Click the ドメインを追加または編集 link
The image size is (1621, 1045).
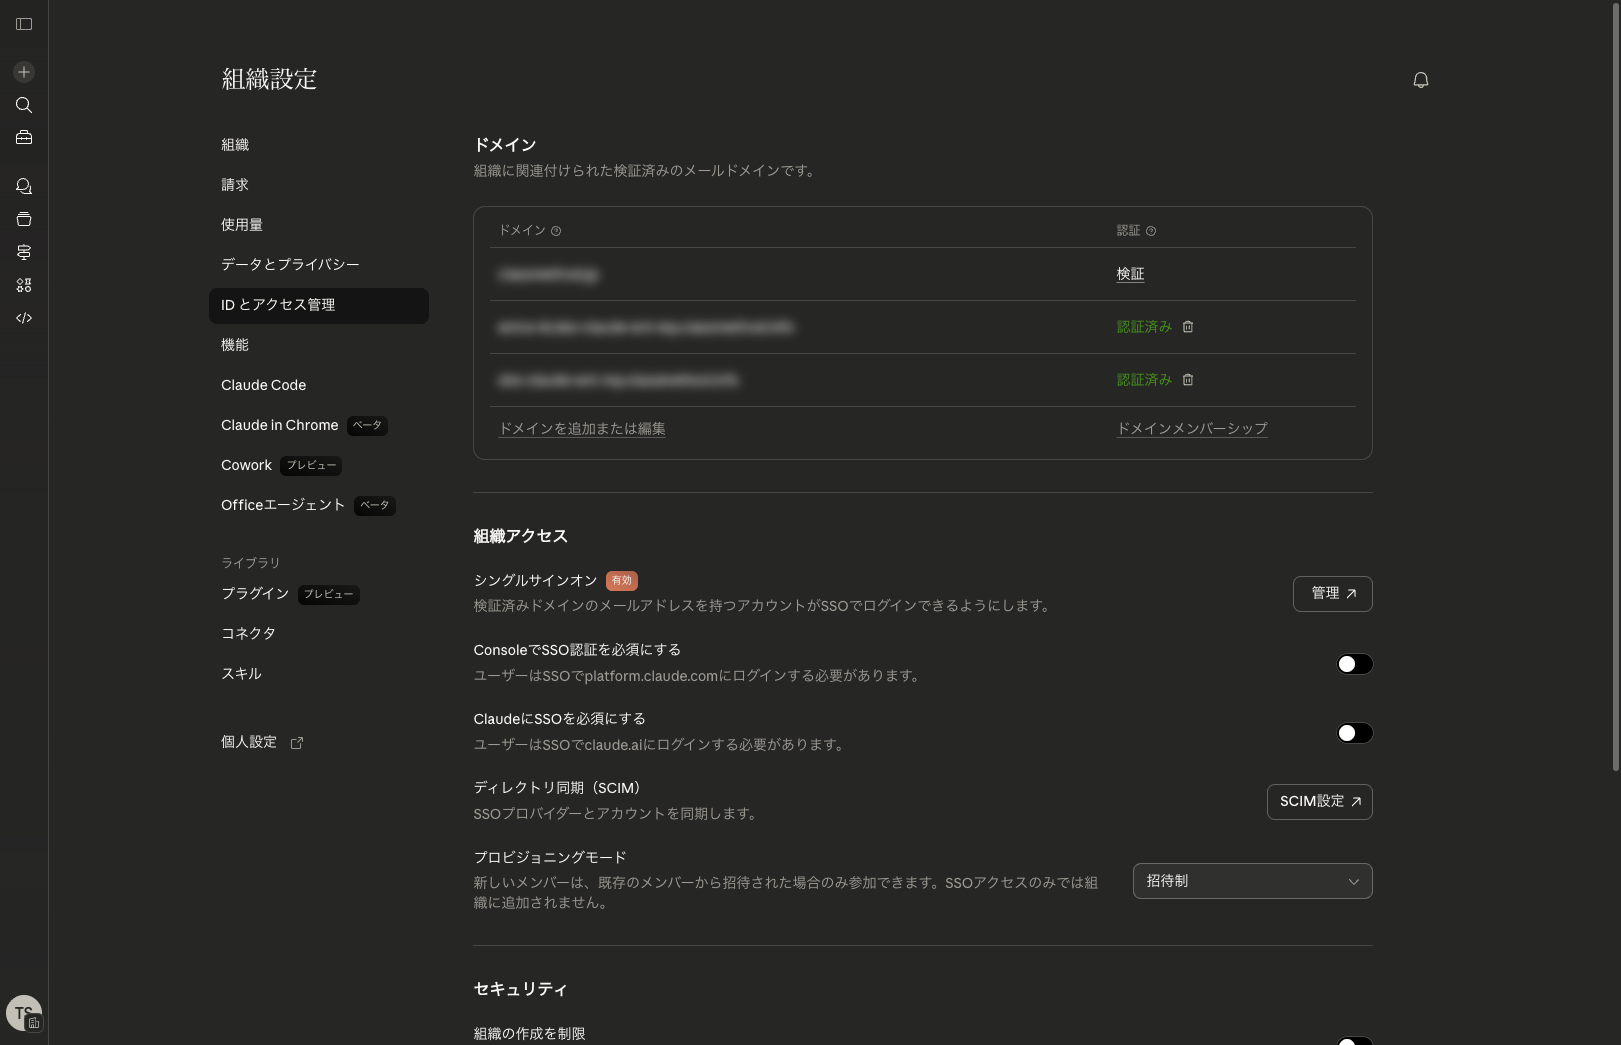click(582, 429)
